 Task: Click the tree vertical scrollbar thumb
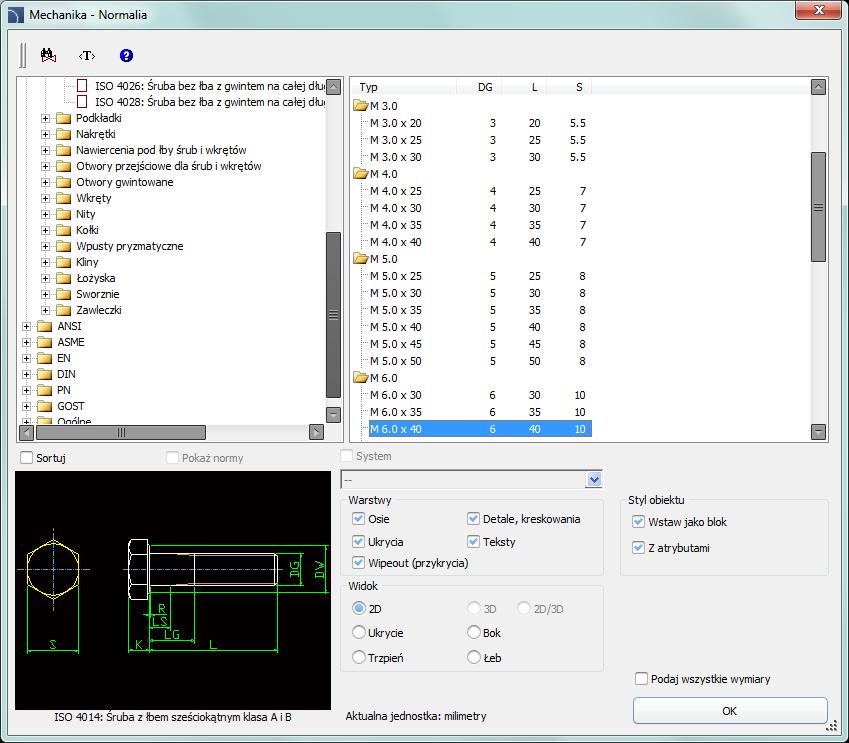tap(334, 315)
